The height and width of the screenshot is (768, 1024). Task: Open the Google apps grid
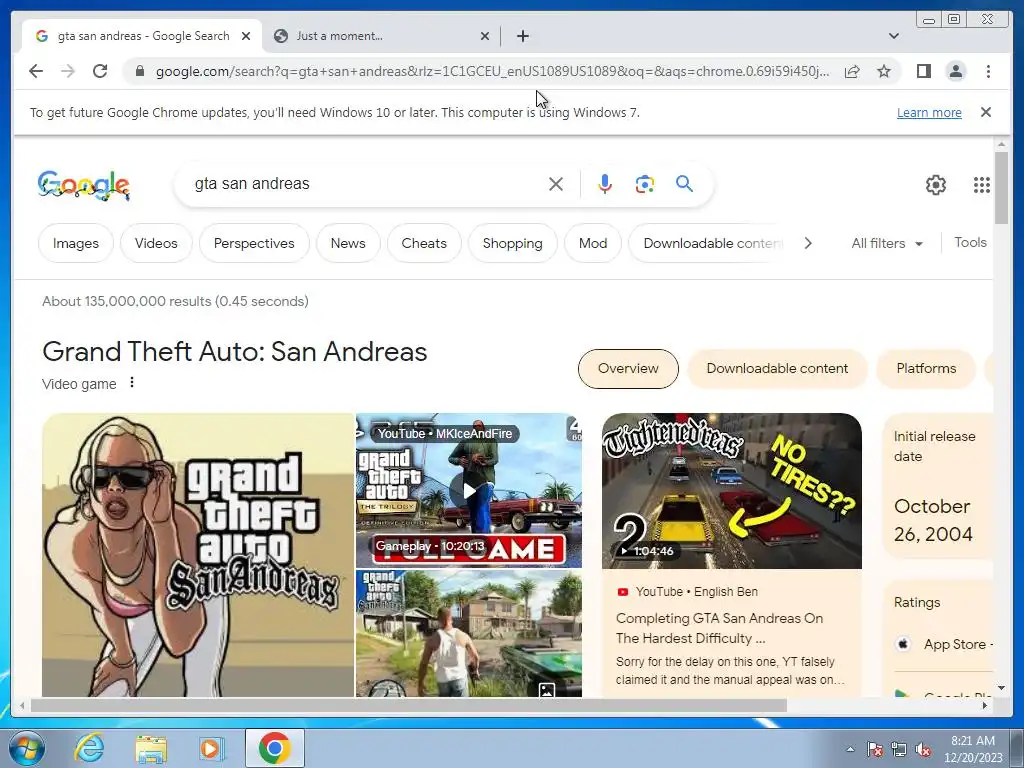981,185
